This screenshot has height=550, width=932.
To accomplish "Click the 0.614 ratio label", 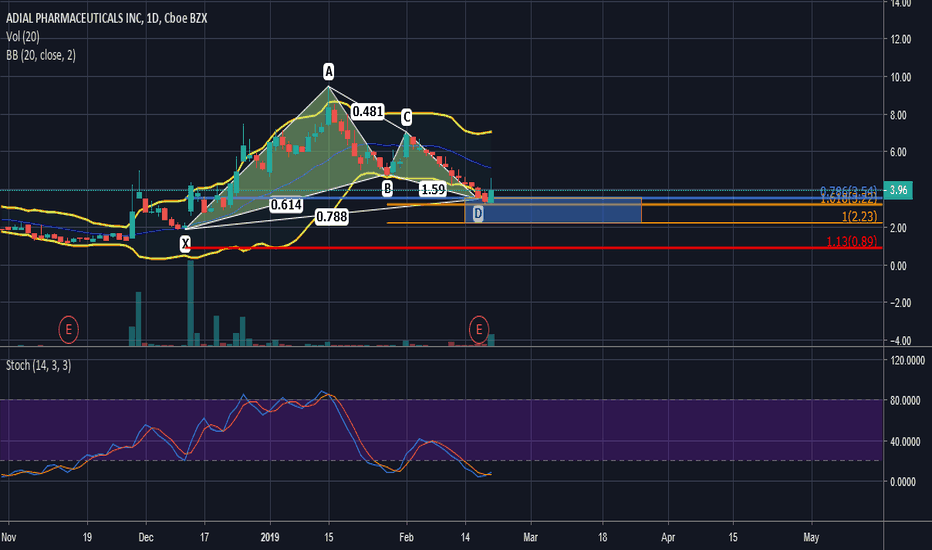I will [x=286, y=205].
